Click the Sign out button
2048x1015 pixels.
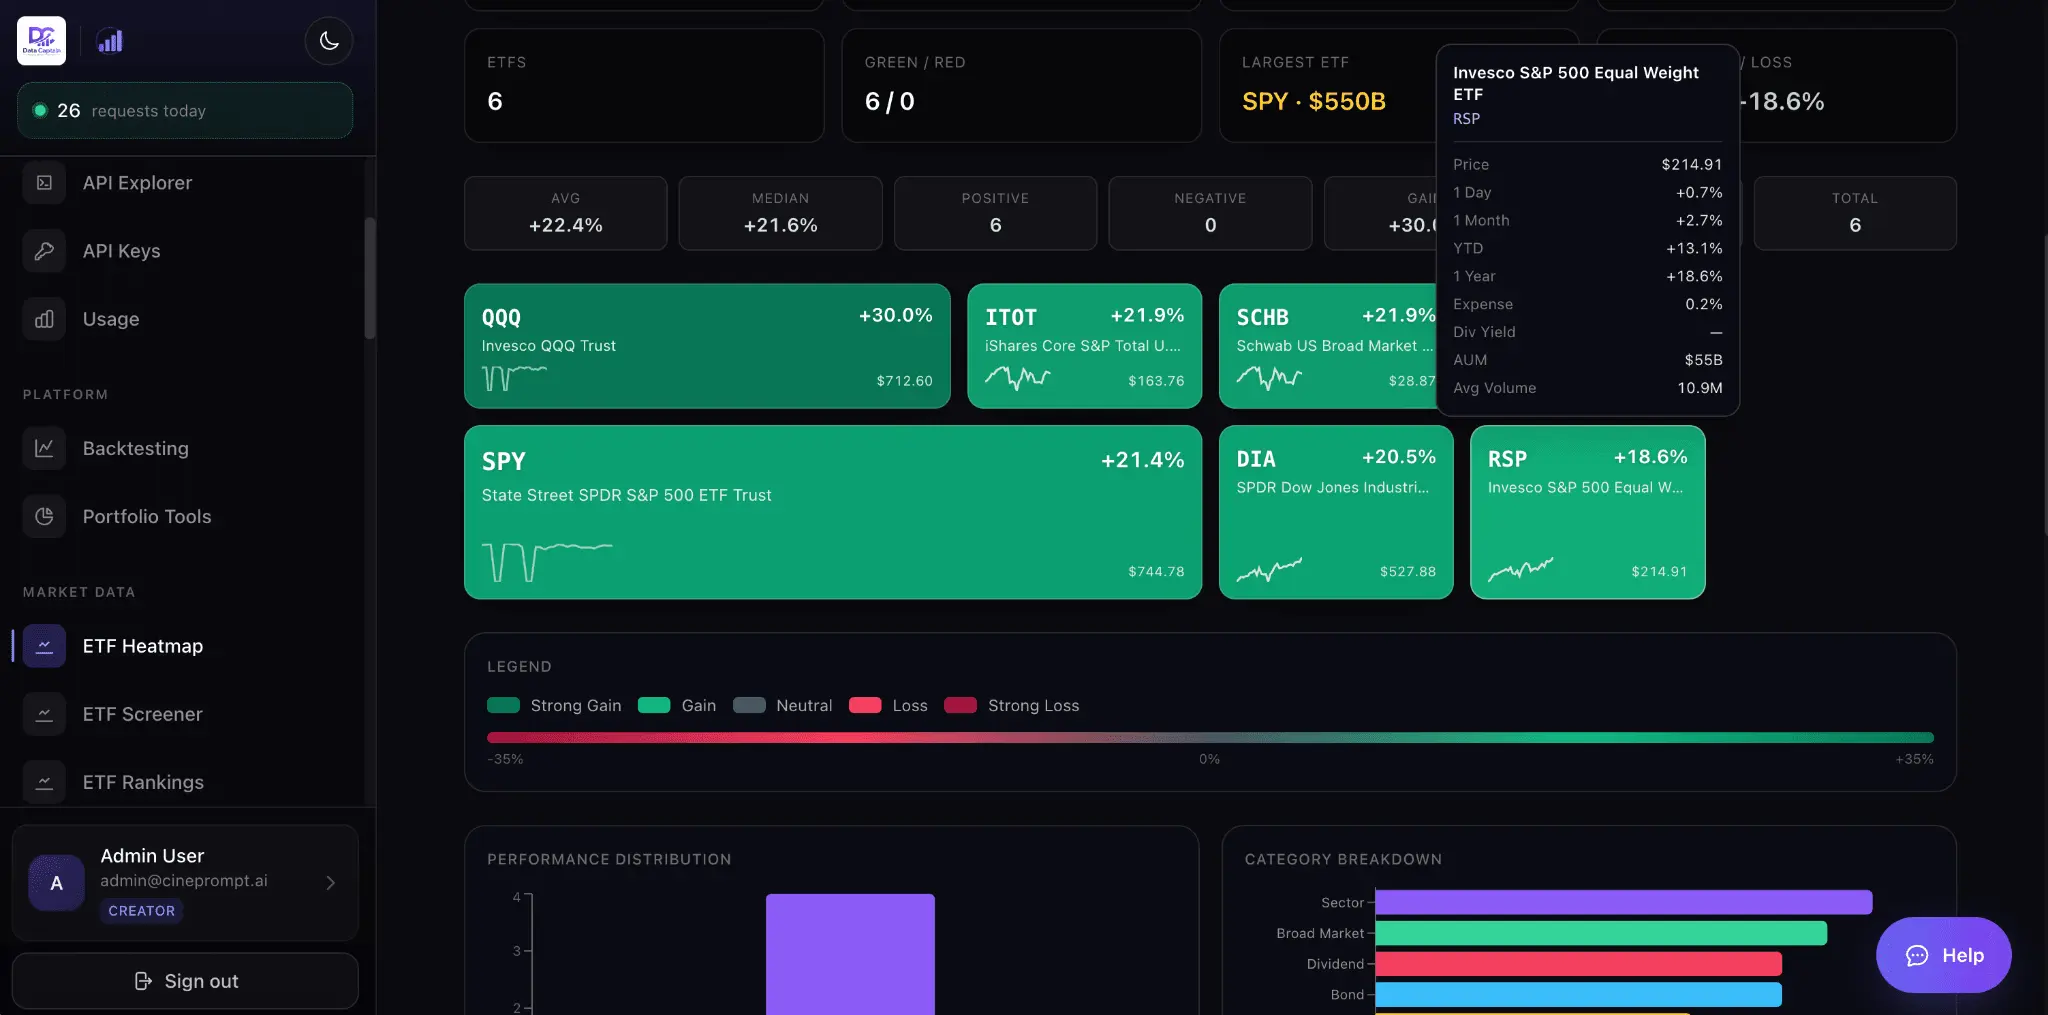[185, 981]
